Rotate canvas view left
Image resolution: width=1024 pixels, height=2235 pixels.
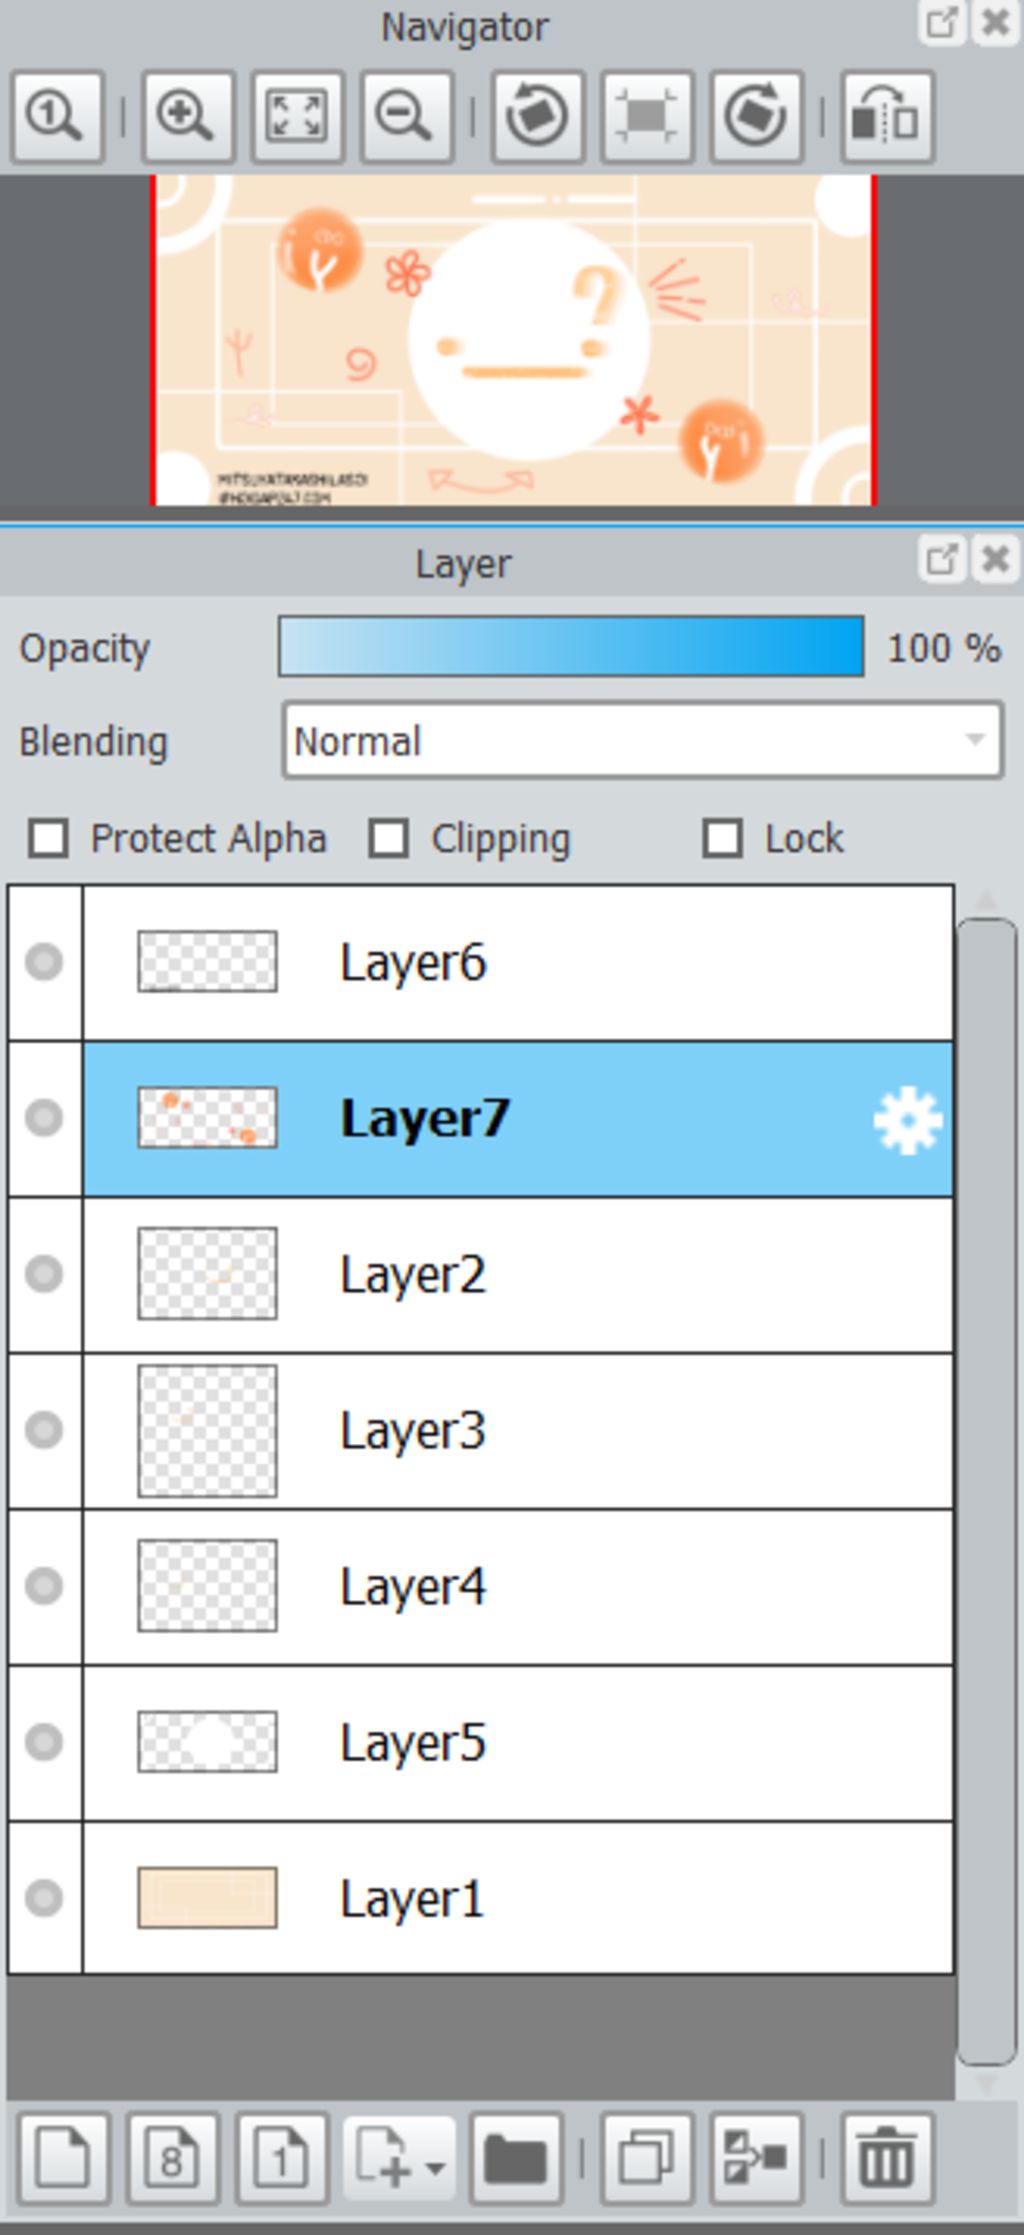pos(537,117)
